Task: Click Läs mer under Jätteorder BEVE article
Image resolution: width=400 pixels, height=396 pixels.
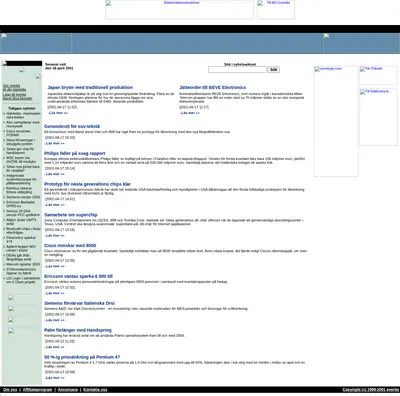Action: [x=190, y=113]
